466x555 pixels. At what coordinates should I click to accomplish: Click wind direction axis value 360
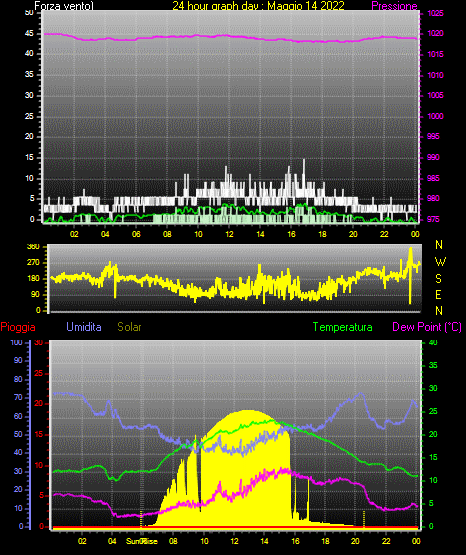[x=34, y=247]
